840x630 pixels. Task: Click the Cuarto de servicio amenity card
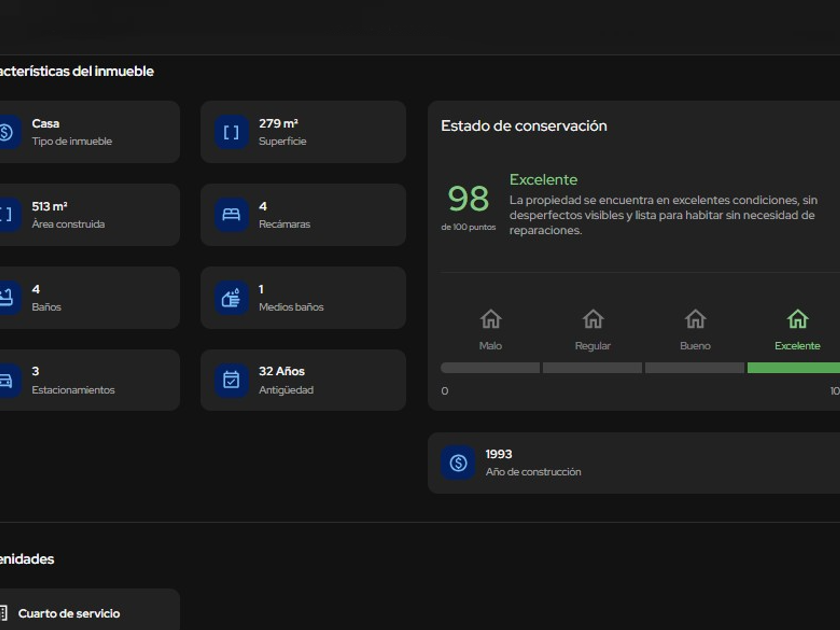coord(88,610)
